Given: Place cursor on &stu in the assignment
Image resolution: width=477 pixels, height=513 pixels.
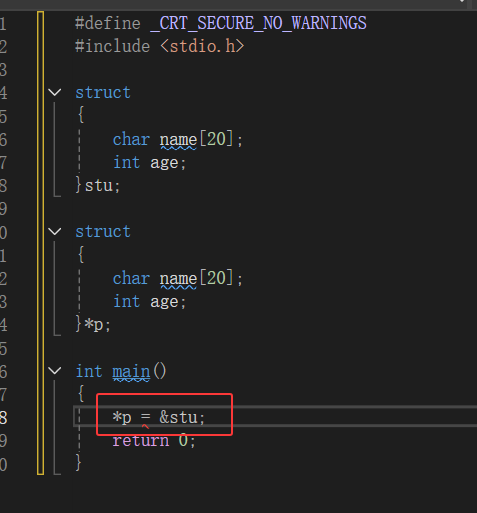Looking at the screenshot, I should (179, 417).
